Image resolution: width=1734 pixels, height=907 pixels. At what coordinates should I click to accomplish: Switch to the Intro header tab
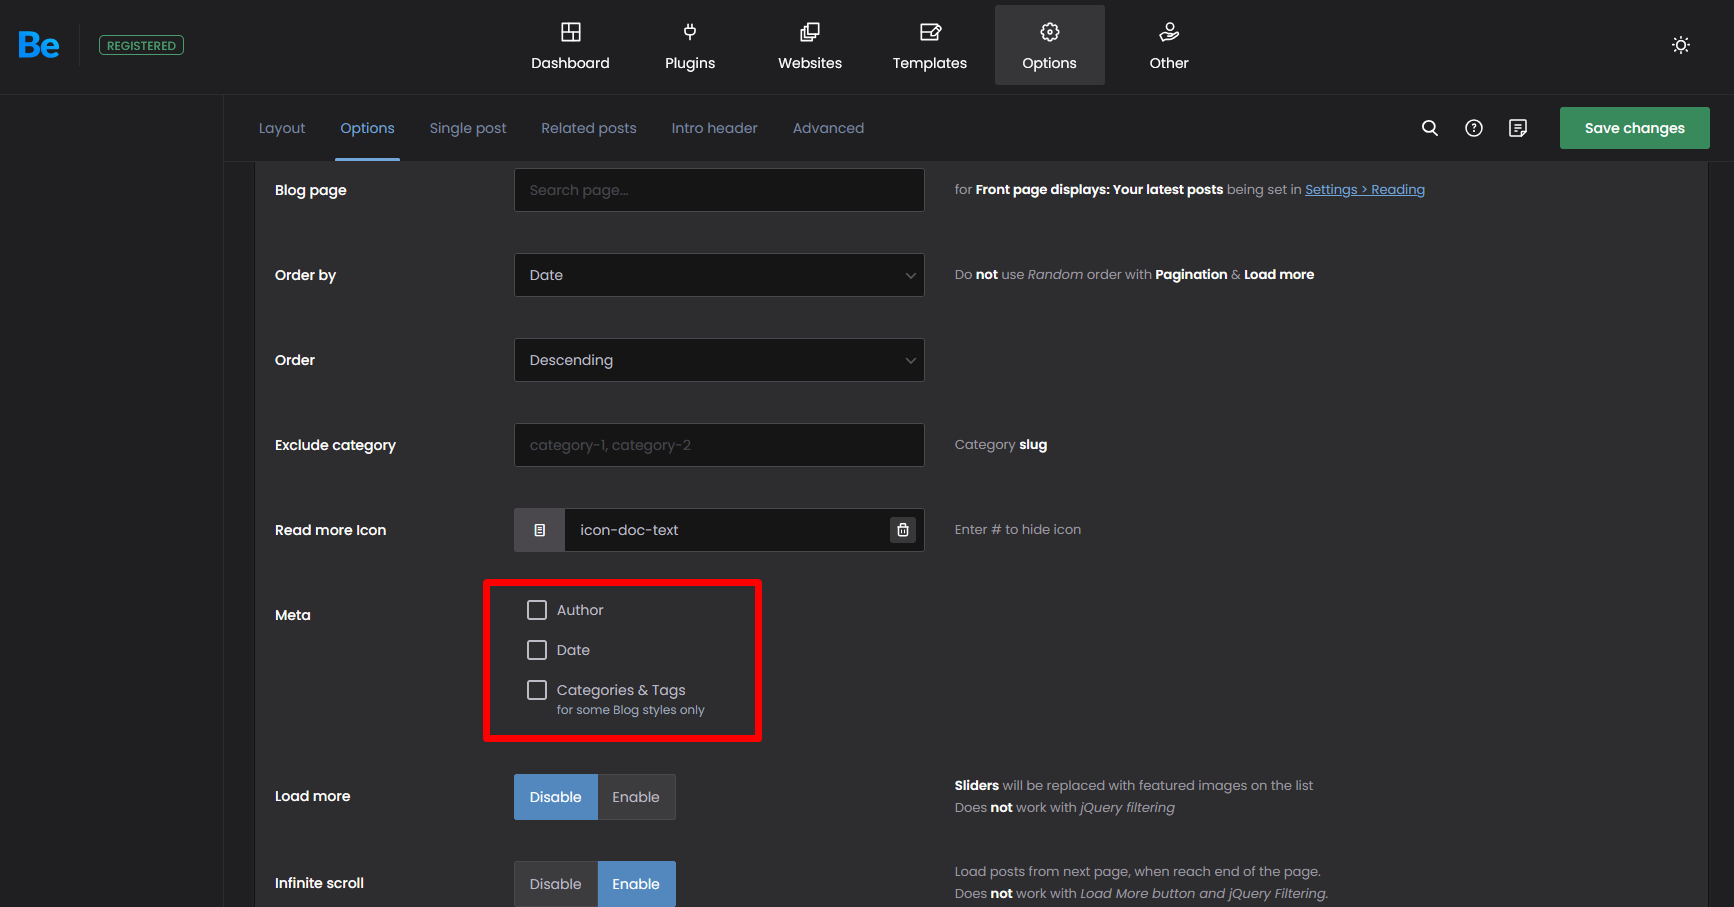point(714,128)
